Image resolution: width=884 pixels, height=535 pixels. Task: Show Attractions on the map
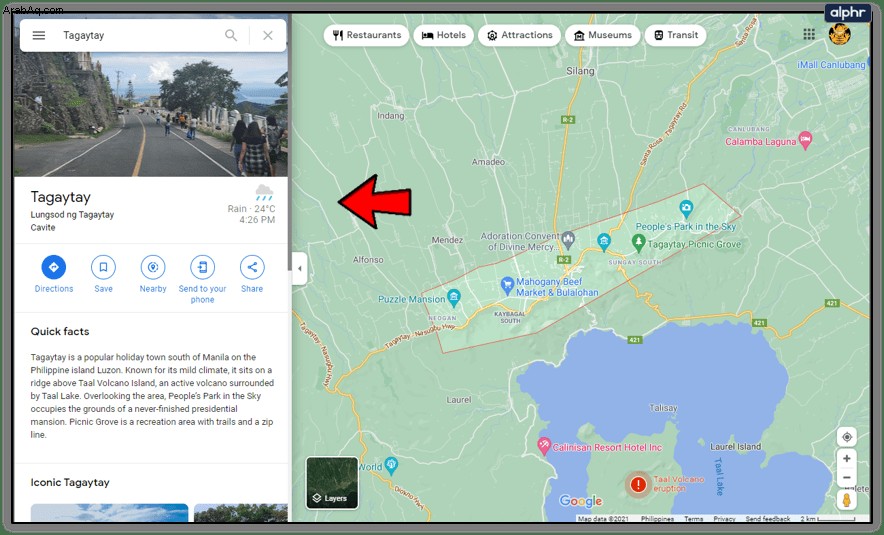coord(519,35)
